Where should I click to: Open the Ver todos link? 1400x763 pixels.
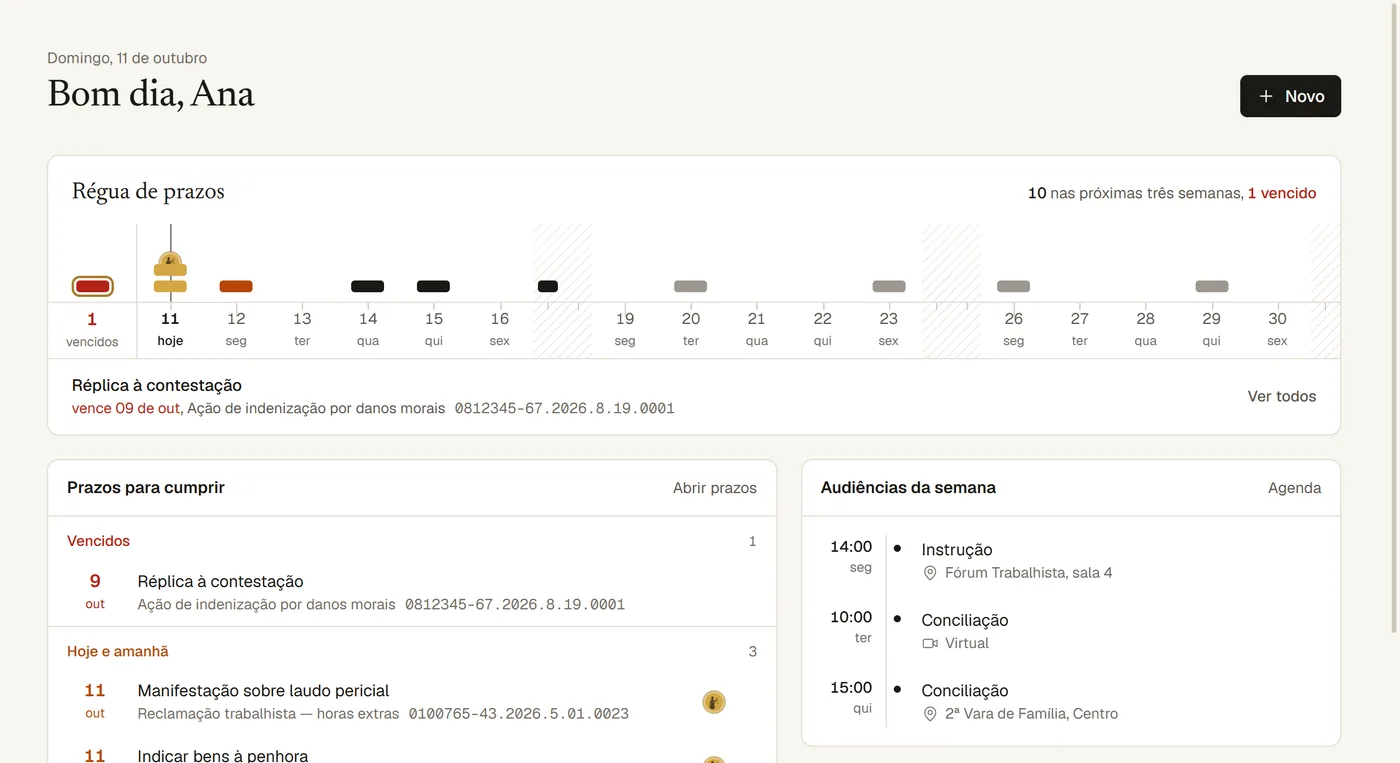tap(1282, 396)
